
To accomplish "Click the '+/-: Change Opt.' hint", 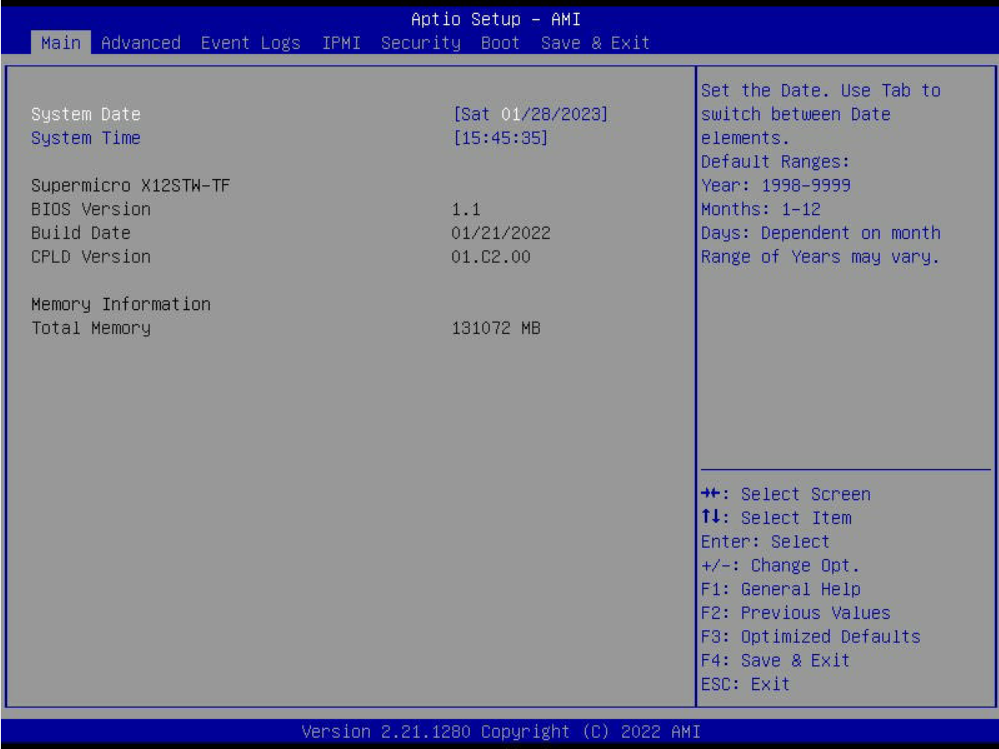I will (780, 565).
